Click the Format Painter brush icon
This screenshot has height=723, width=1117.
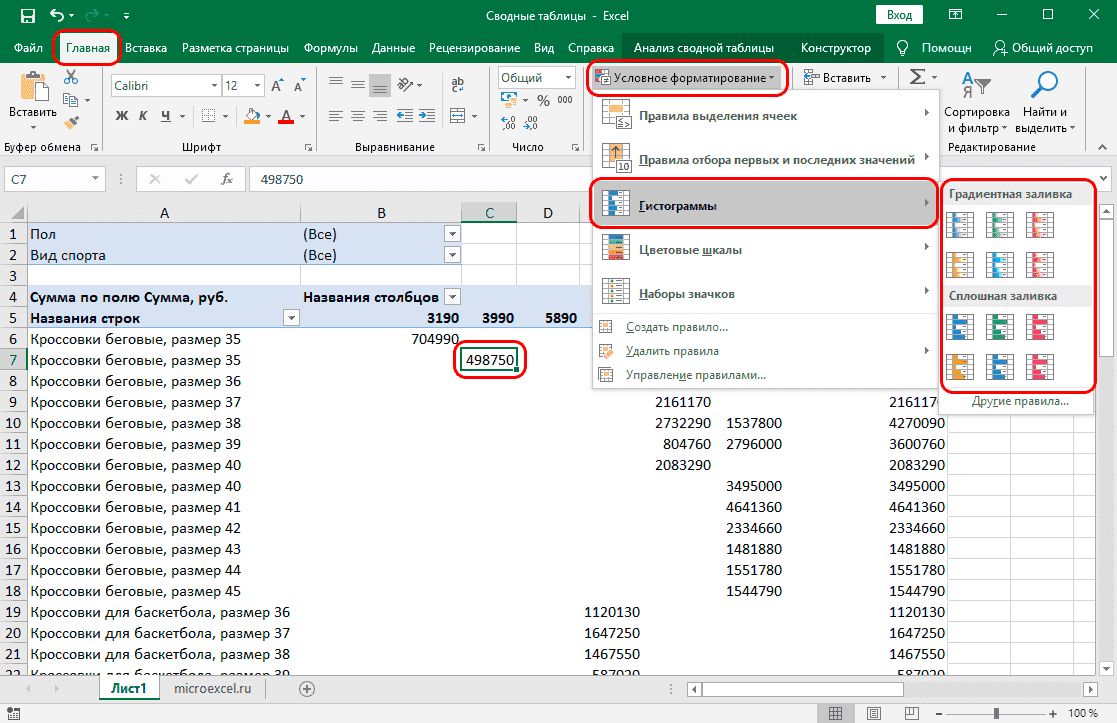click(71, 121)
